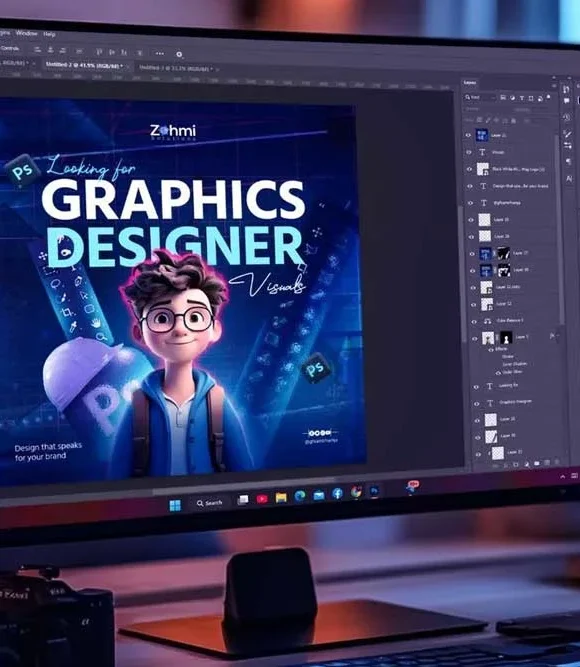
Task: Hide the @ handle text layer
Action: (x=470, y=203)
